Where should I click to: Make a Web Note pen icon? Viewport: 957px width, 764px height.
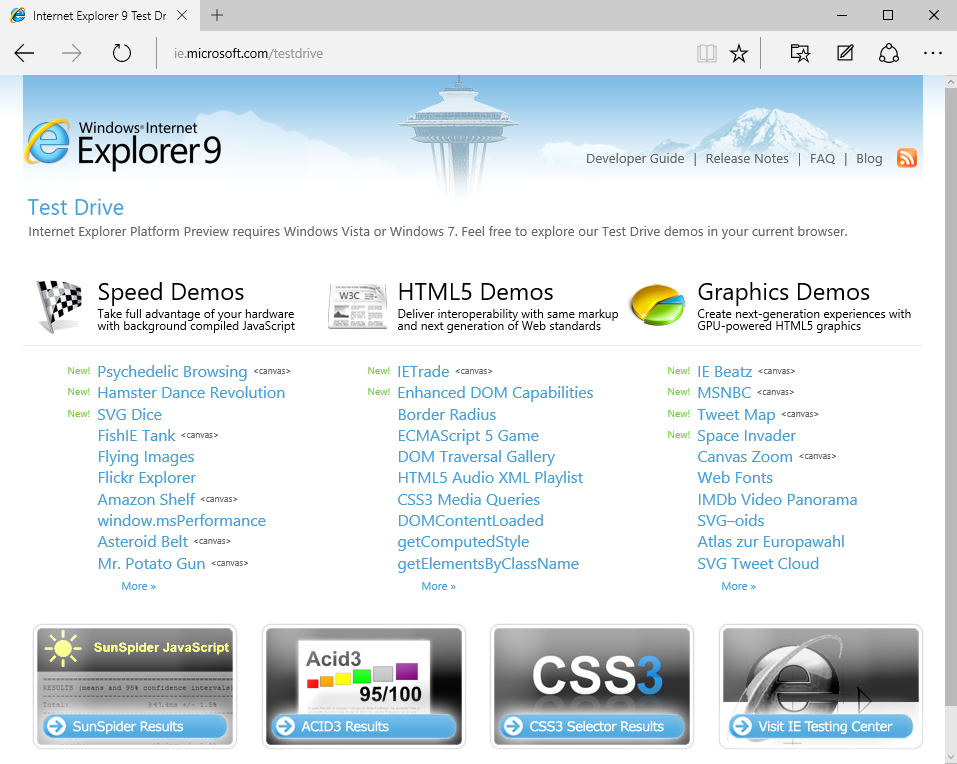(845, 54)
